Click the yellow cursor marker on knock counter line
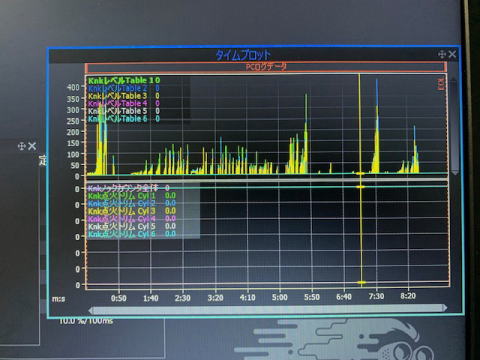The image size is (480, 360). pos(360,187)
